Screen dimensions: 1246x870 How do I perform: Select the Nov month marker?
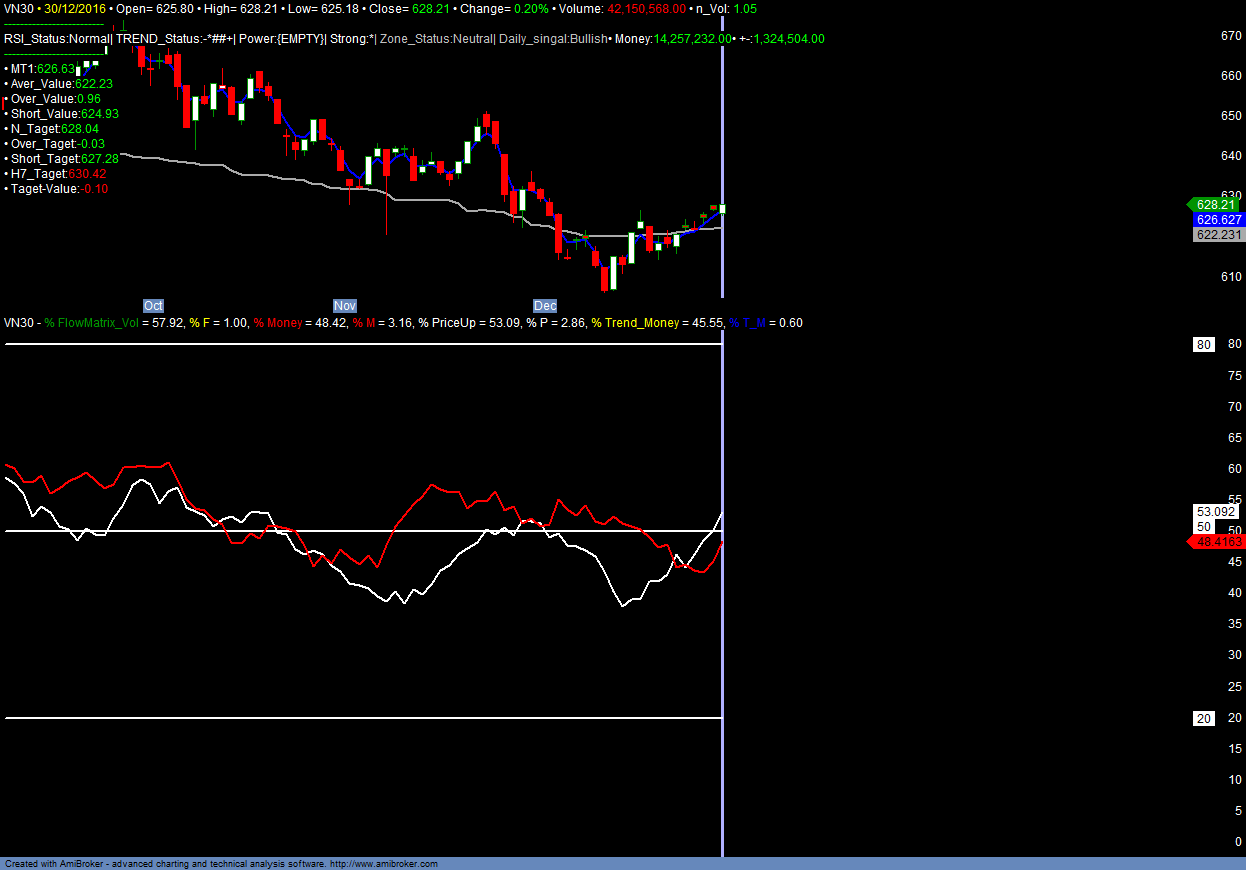pos(344,306)
